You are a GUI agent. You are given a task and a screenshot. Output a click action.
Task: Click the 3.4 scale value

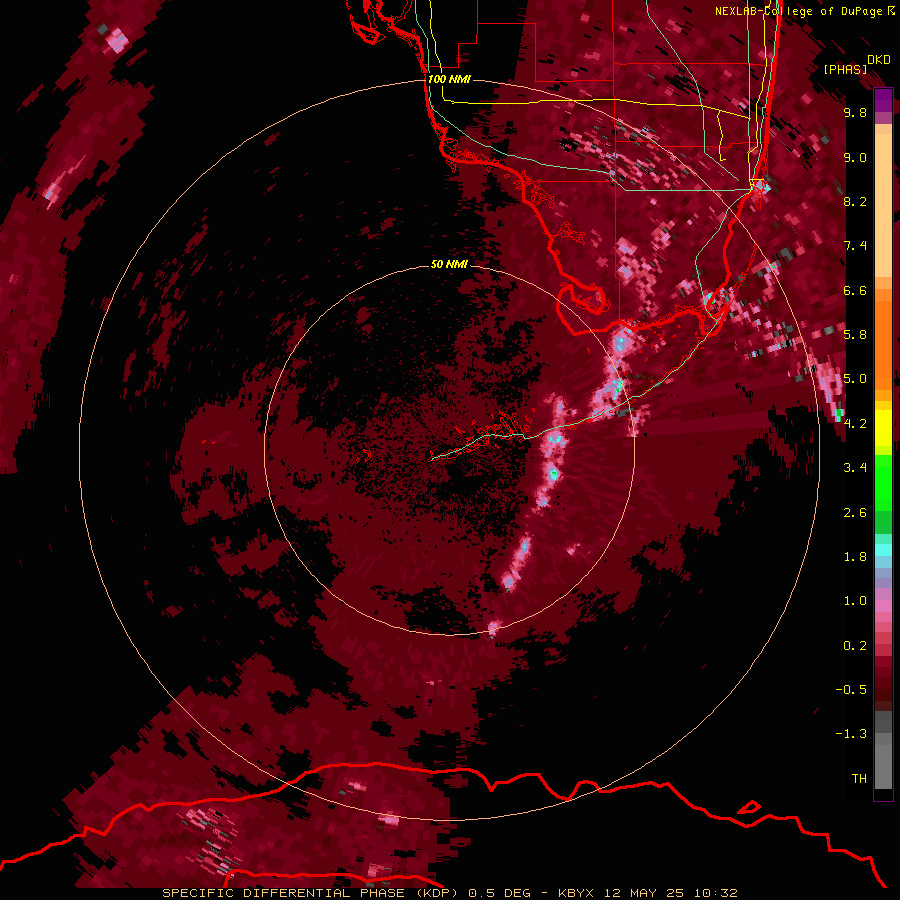(855, 468)
